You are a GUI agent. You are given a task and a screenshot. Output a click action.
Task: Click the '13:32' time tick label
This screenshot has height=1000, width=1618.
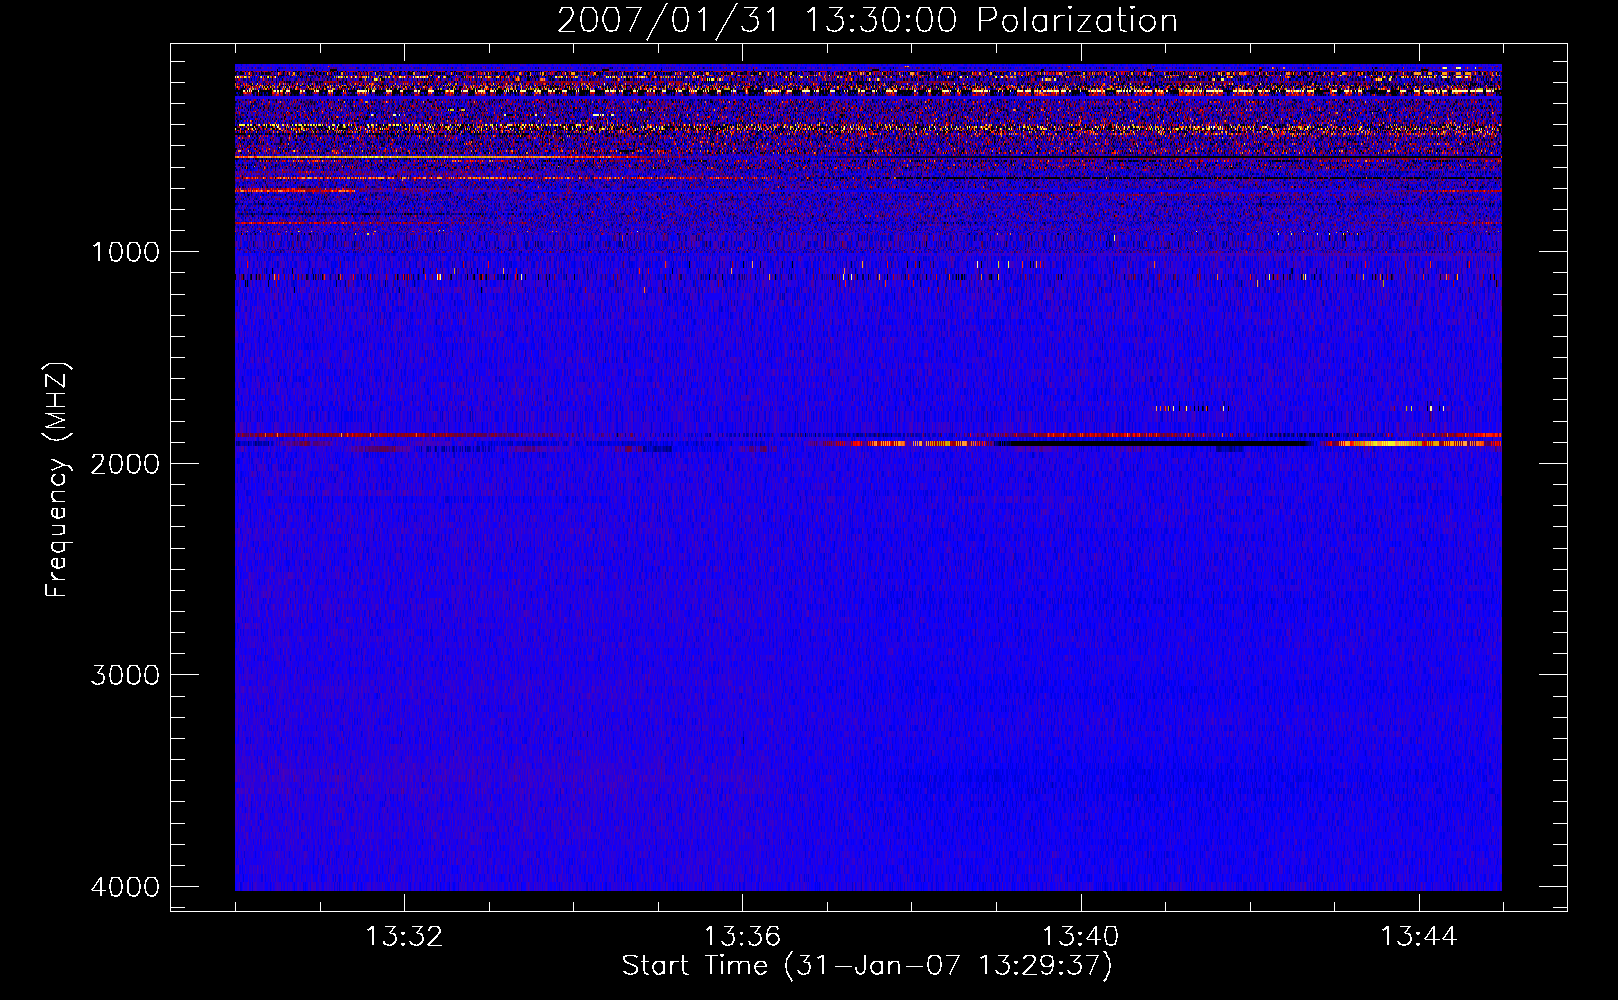pyautogui.click(x=403, y=937)
